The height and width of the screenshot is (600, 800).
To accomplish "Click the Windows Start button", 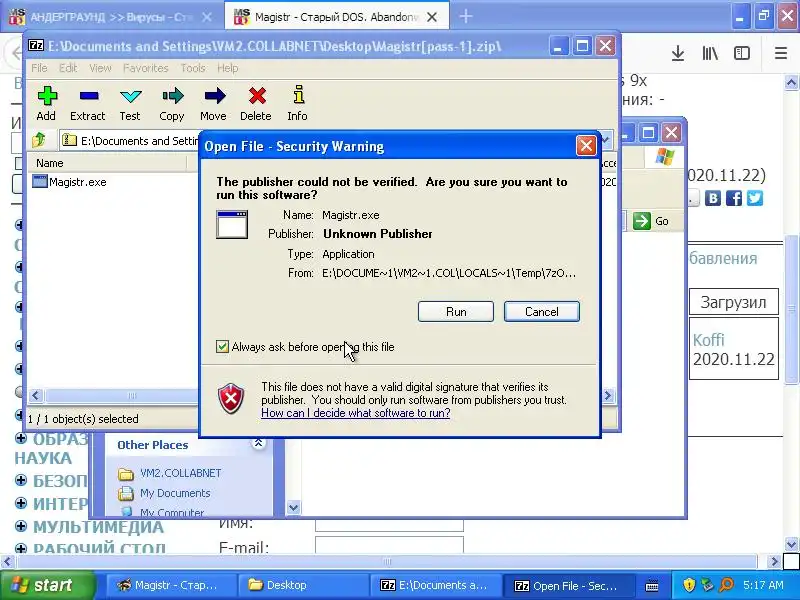I will (48, 585).
